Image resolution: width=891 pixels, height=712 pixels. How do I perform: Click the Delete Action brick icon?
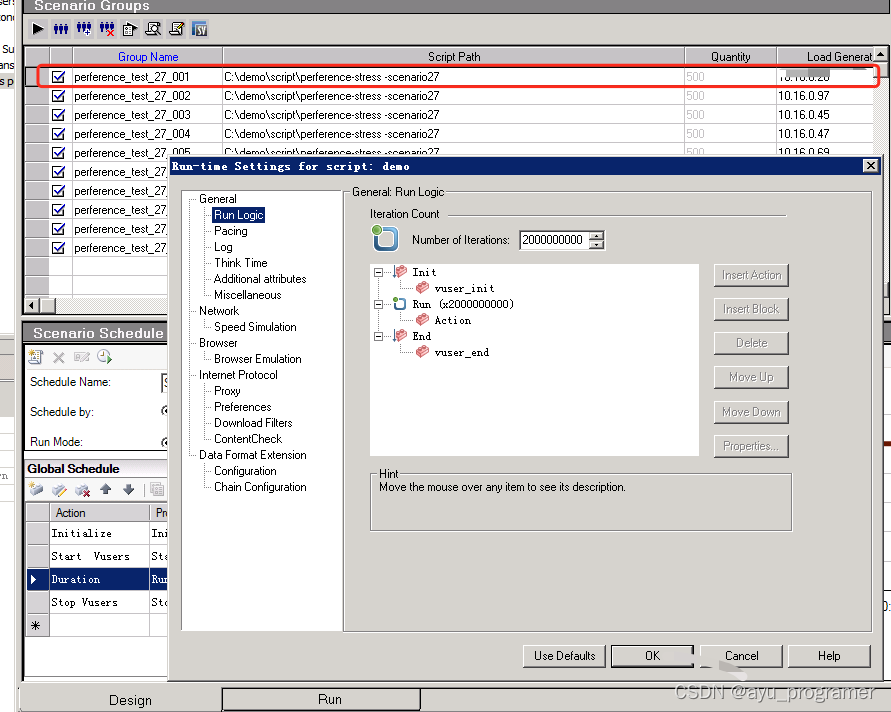click(82, 489)
